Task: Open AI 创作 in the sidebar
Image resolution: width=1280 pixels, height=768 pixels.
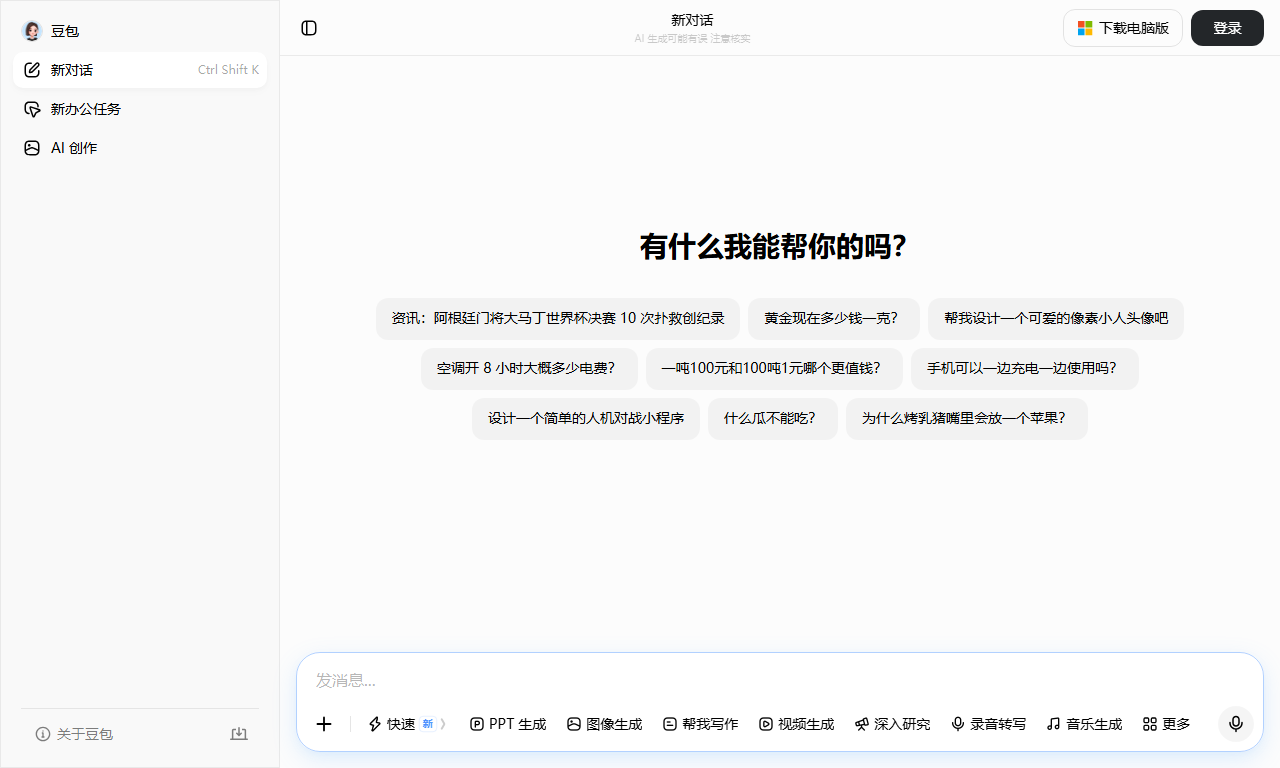Action: click(140, 148)
